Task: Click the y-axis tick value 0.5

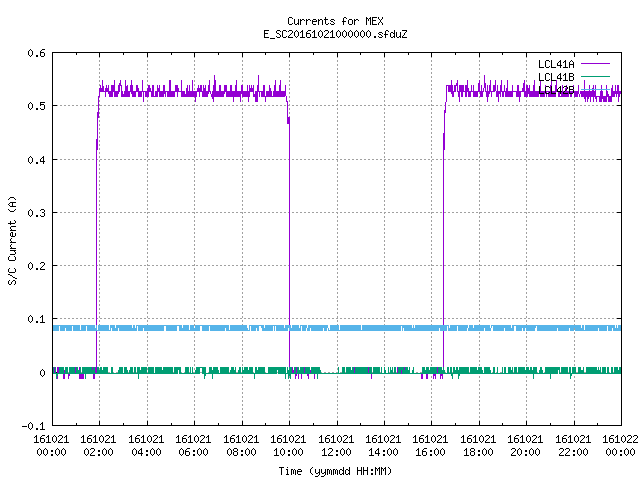Action: (36, 106)
